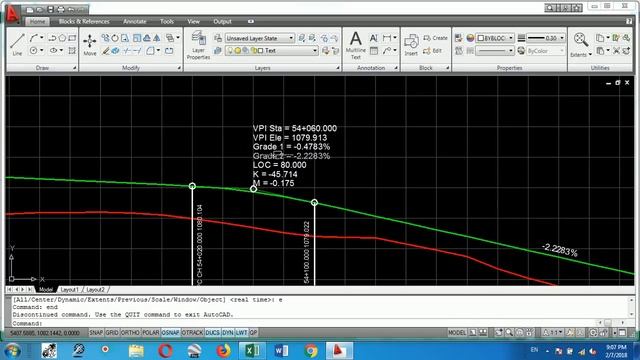The image size is (640, 360).
Task: Click the Undo icon in quick access toolbar
Action: click(71, 9)
